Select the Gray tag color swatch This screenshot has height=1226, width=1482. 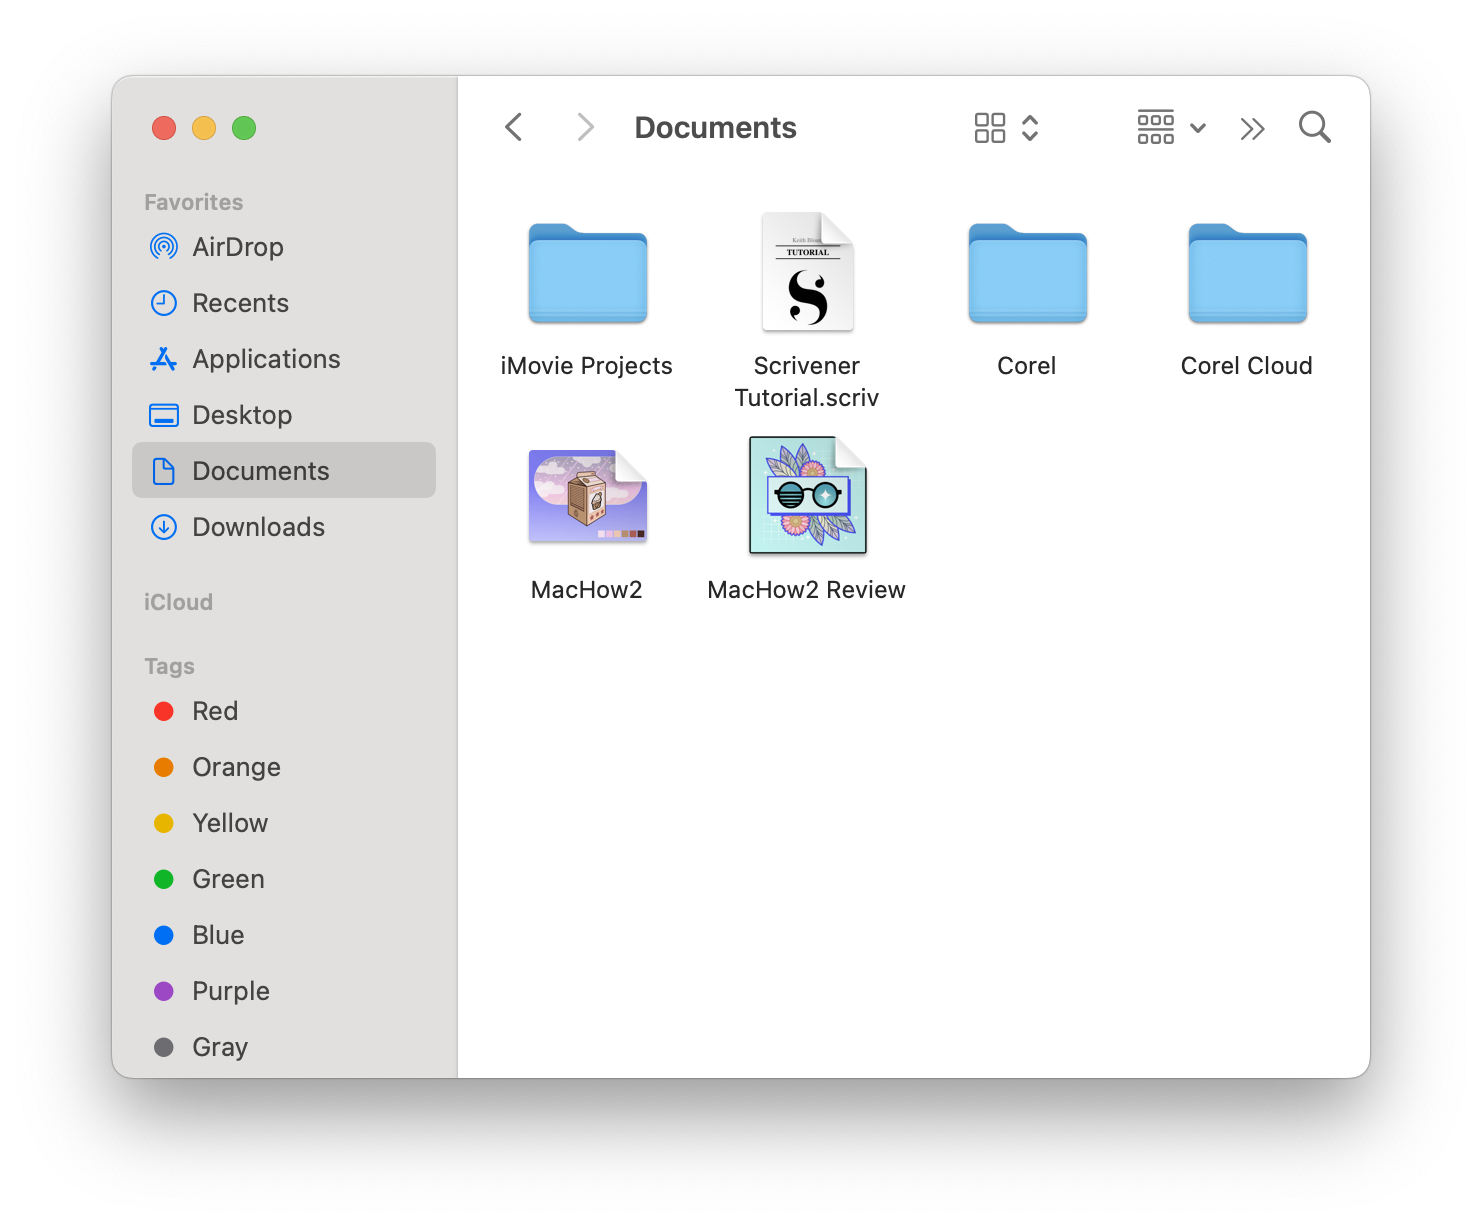point(165,1047)
